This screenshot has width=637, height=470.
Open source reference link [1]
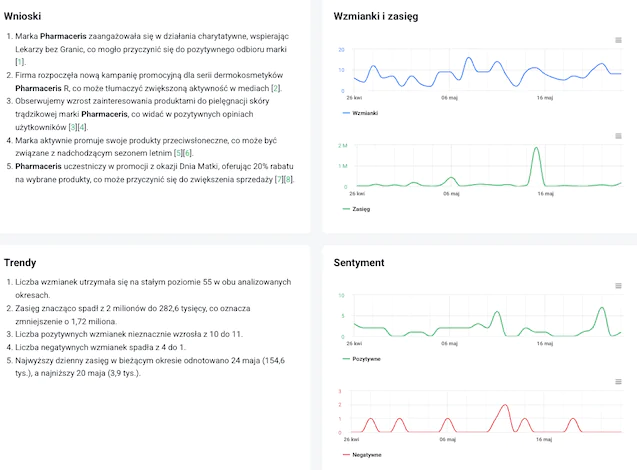point(18,62)
